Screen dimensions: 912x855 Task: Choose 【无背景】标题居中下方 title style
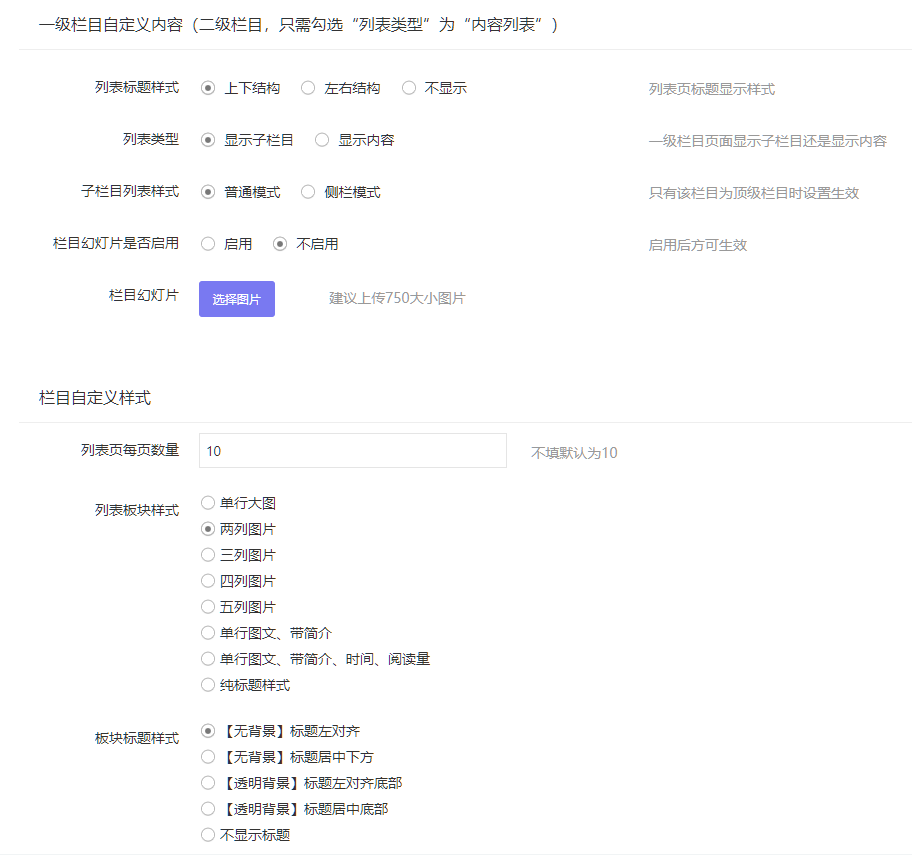coord(208,757)
